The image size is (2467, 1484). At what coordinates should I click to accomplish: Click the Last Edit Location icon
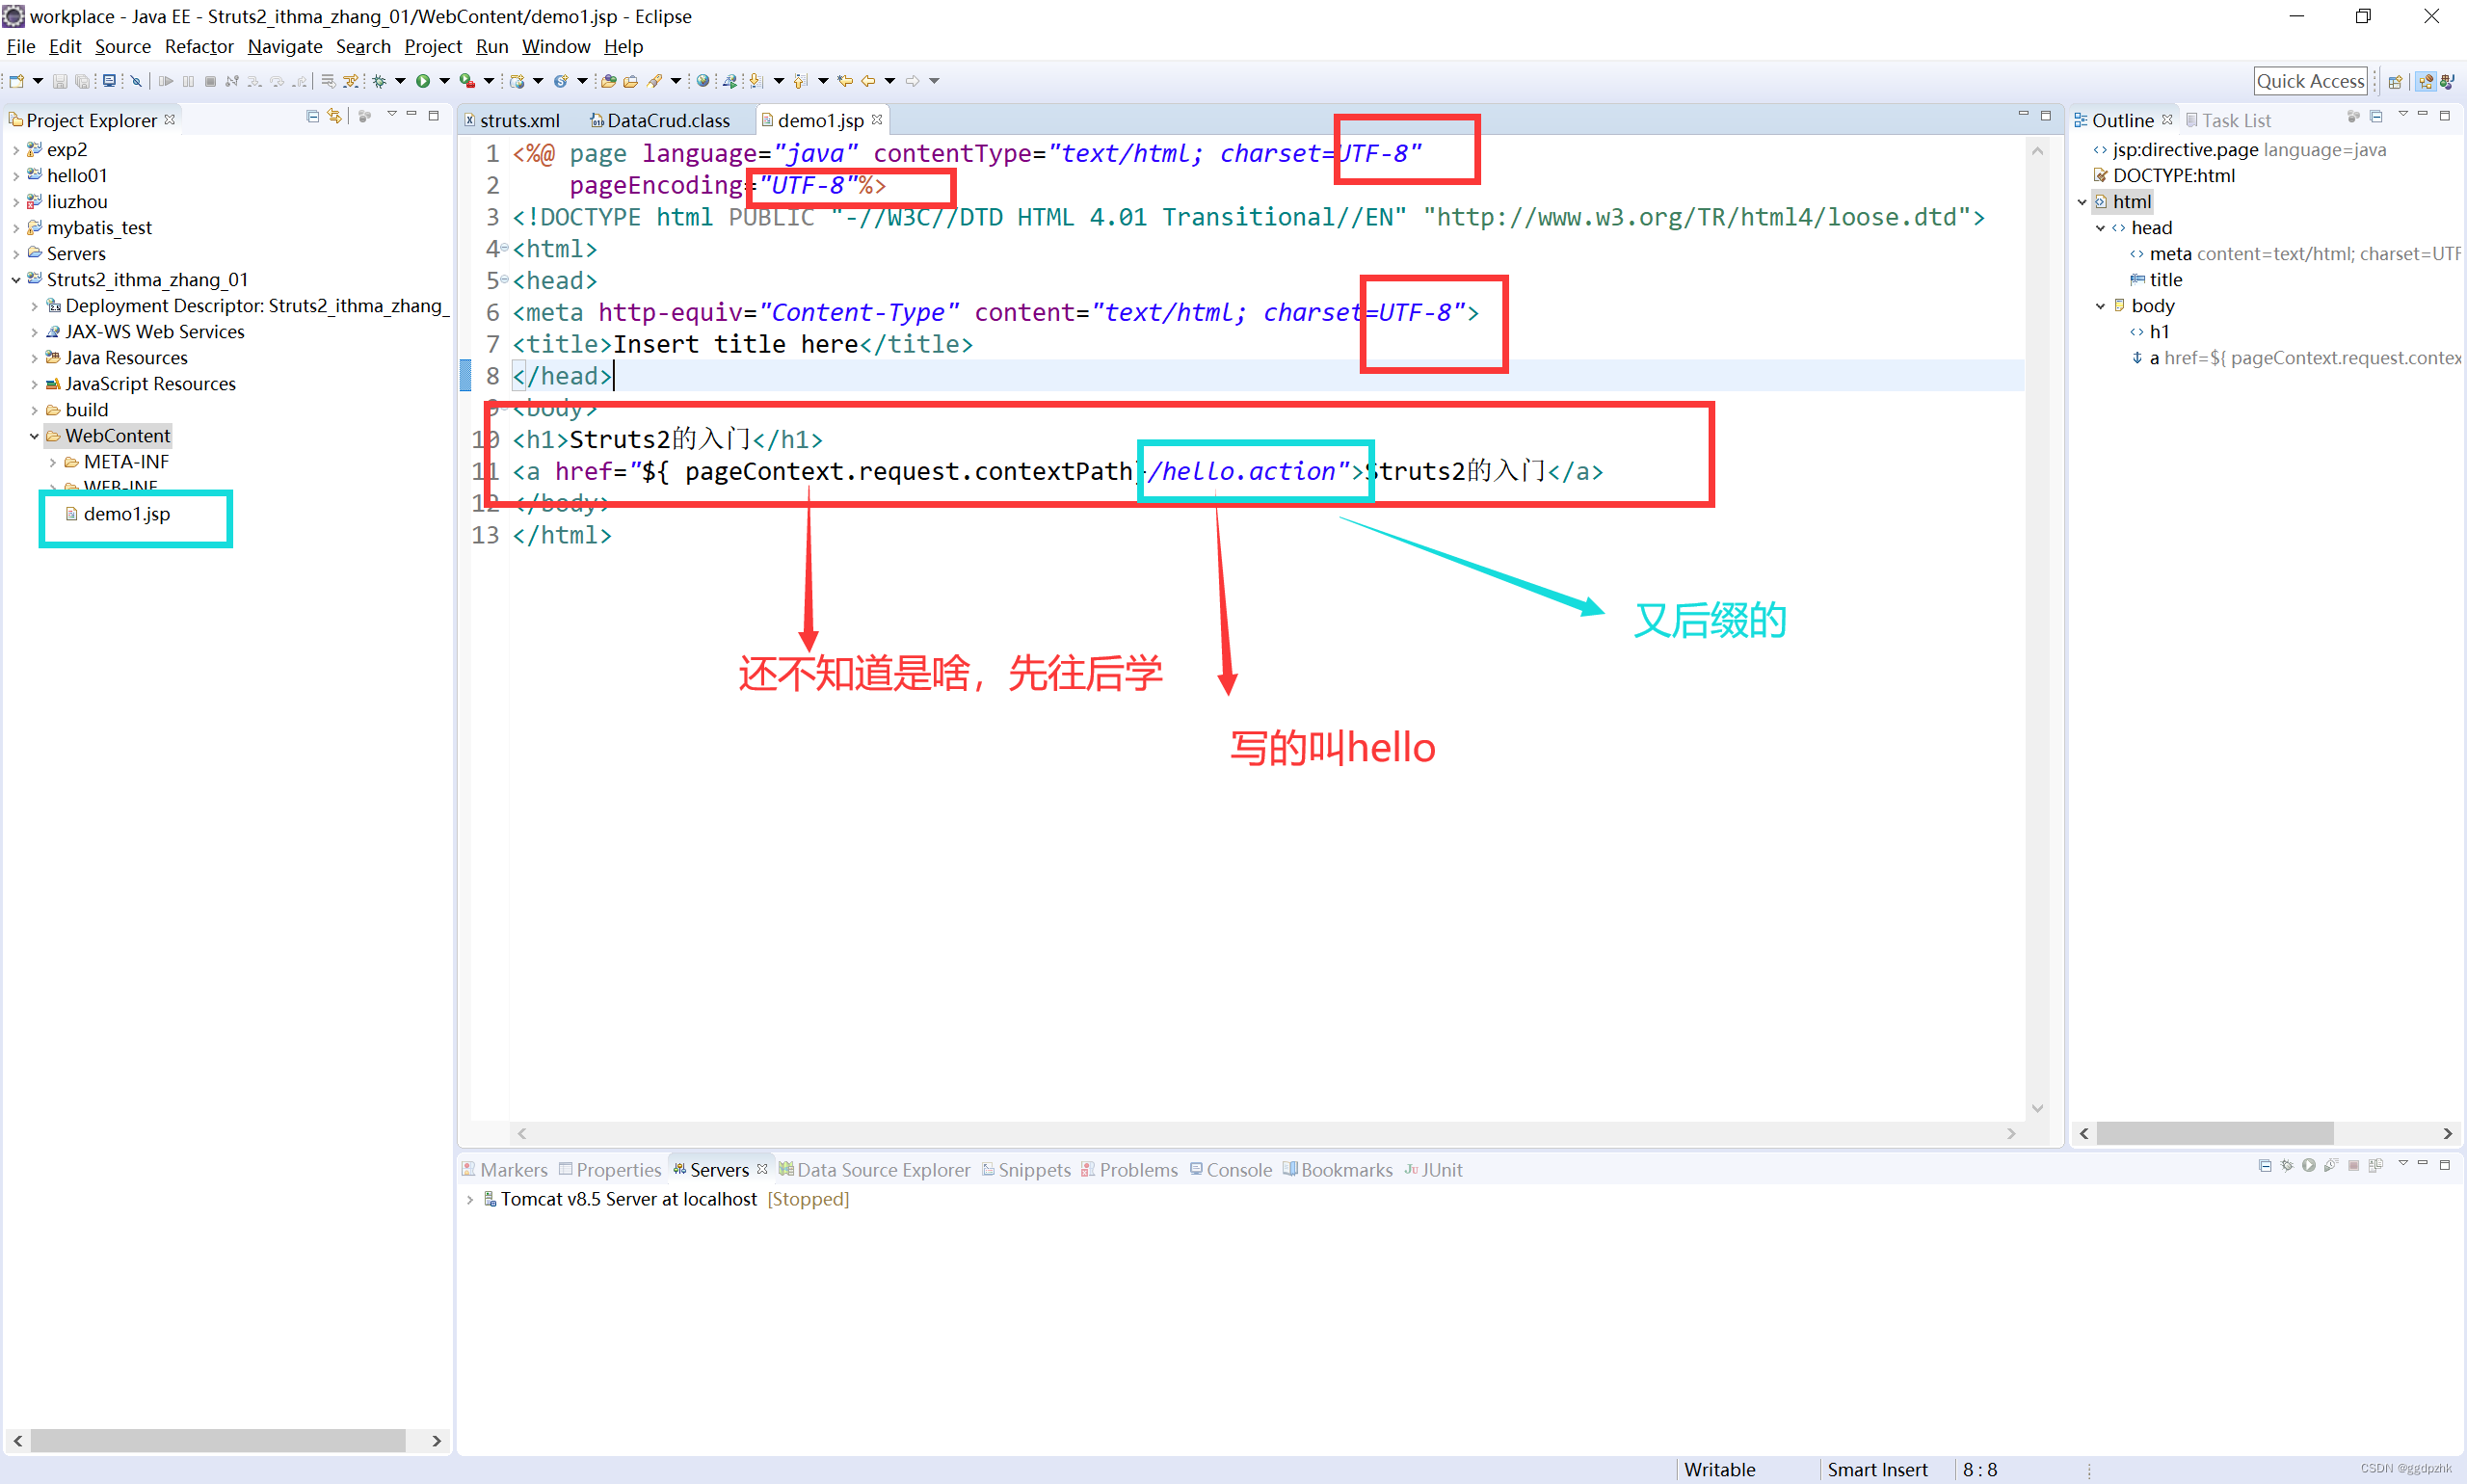coord(845,81)
